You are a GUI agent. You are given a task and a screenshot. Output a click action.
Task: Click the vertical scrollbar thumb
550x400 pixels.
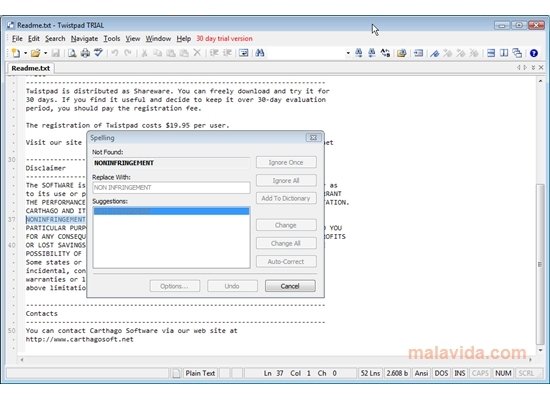point(541,264)
